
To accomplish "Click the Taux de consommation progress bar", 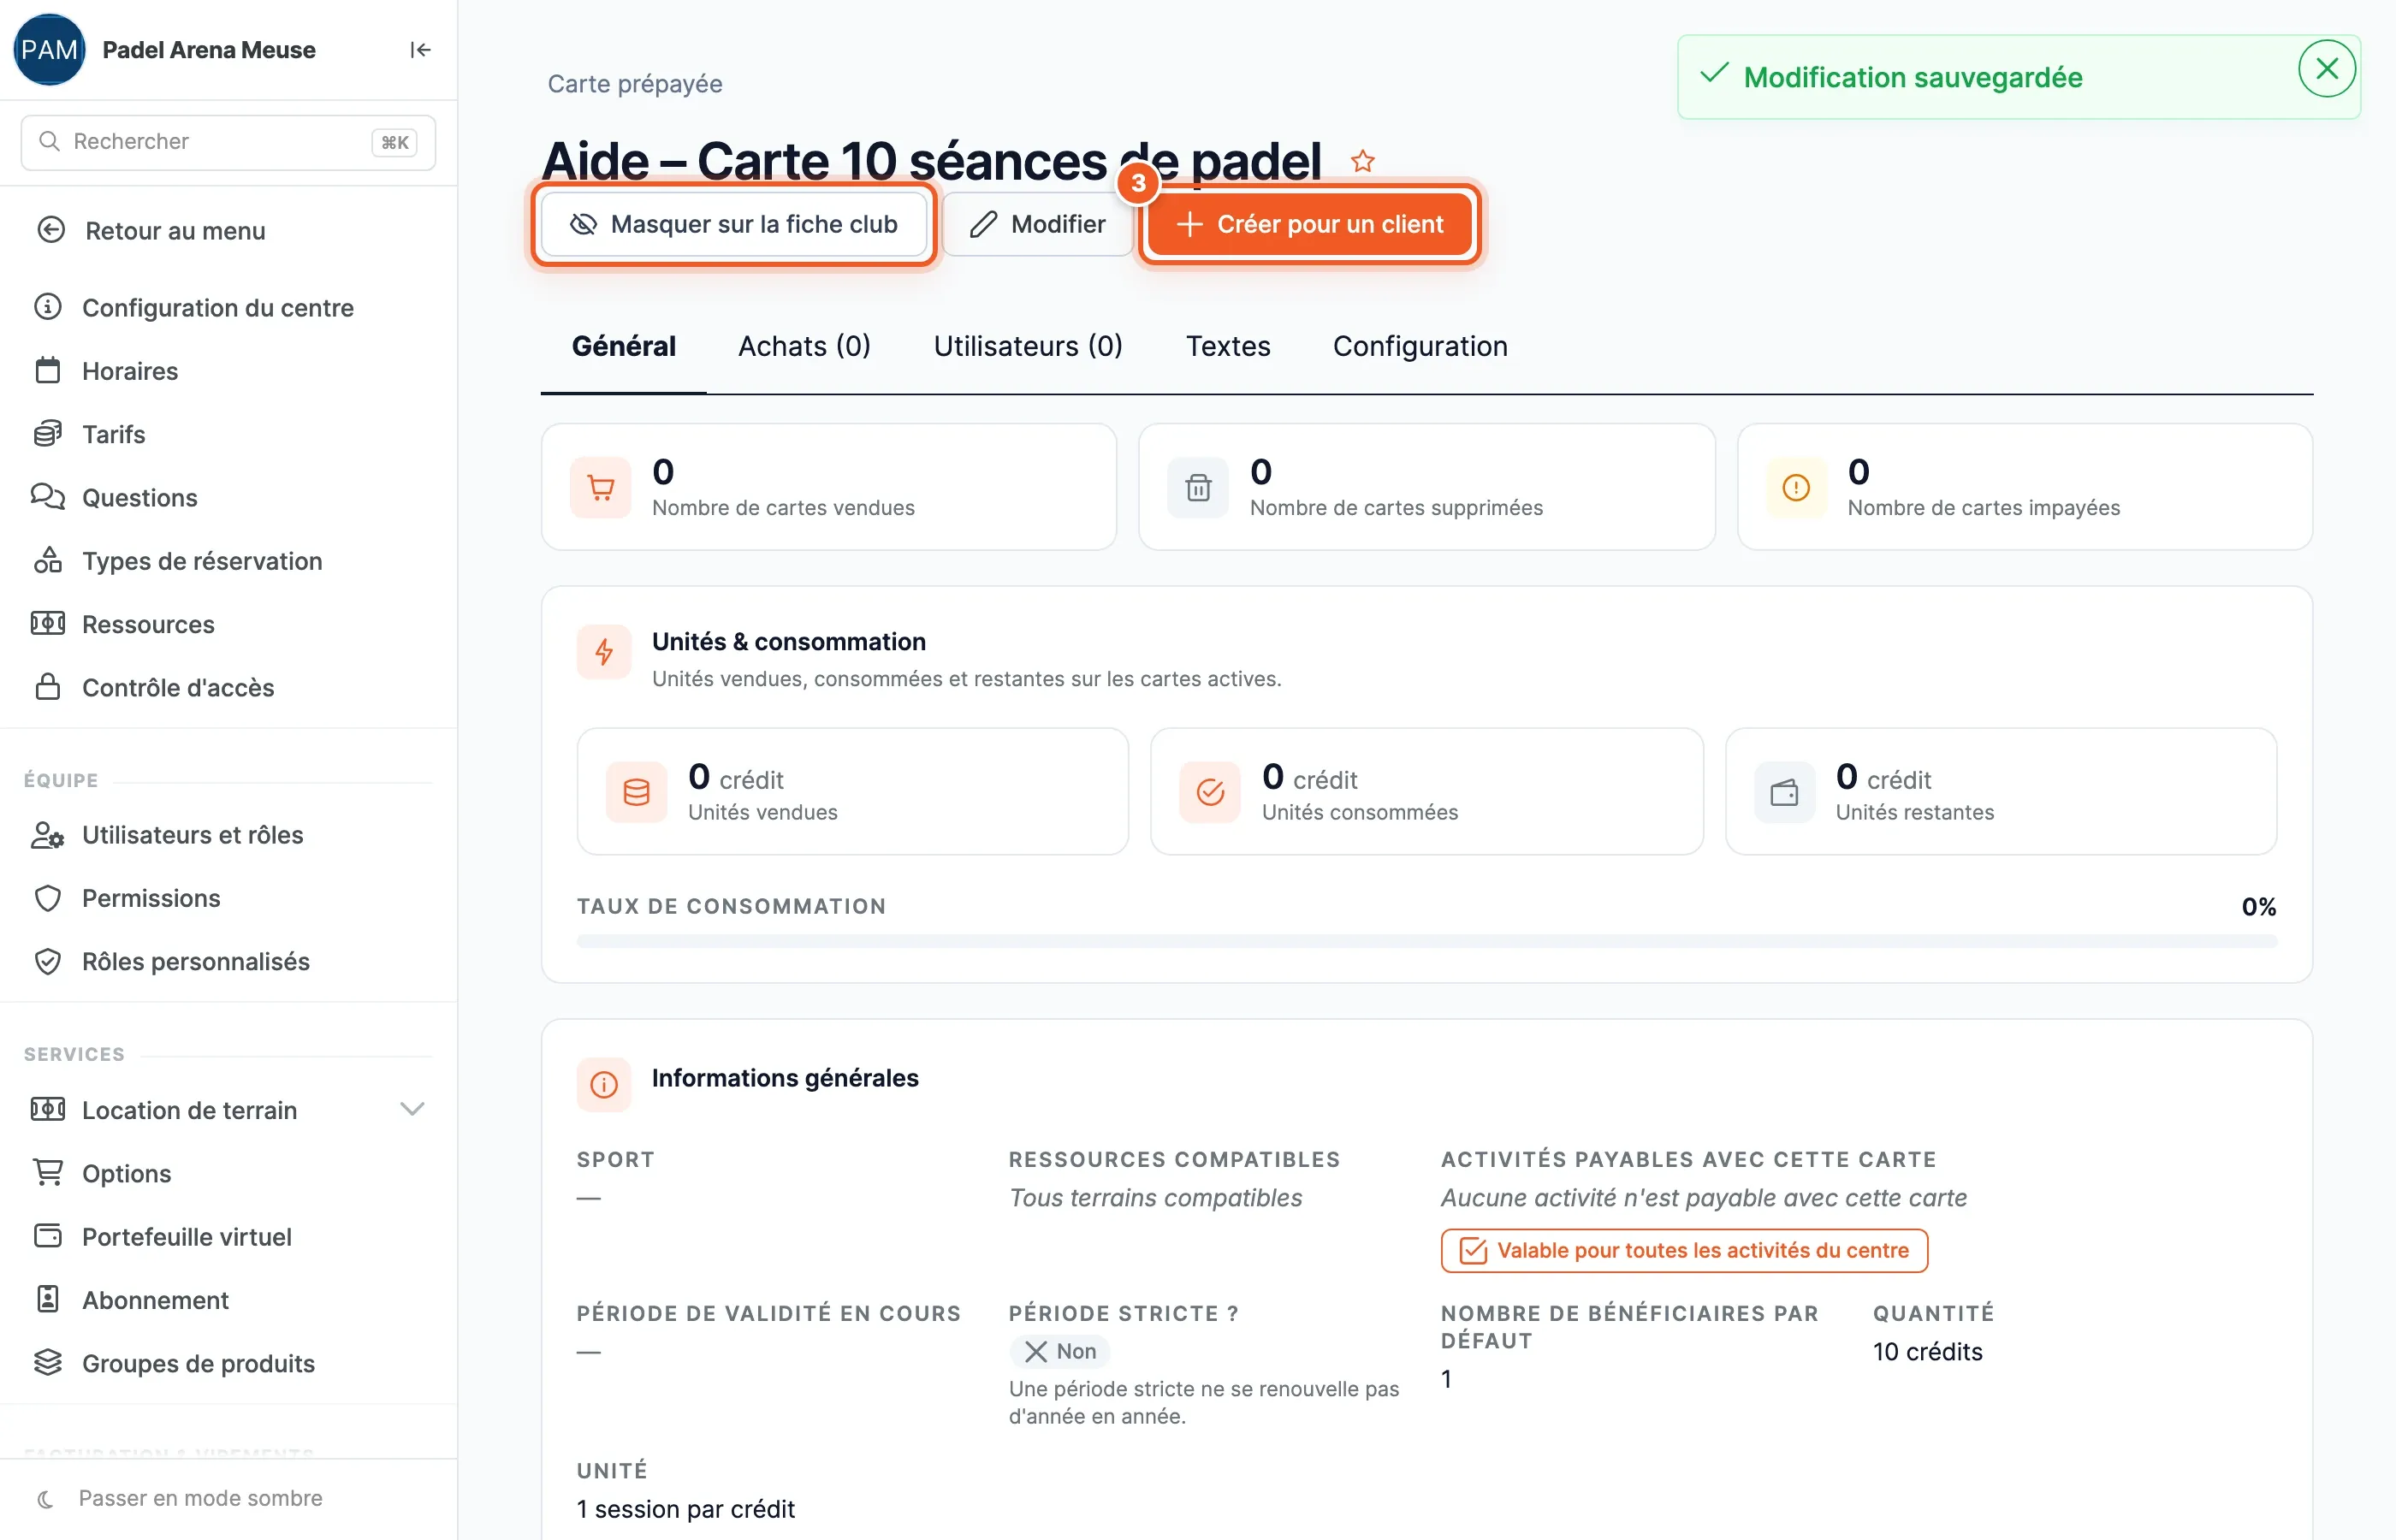I will [x=1426, y=941].
